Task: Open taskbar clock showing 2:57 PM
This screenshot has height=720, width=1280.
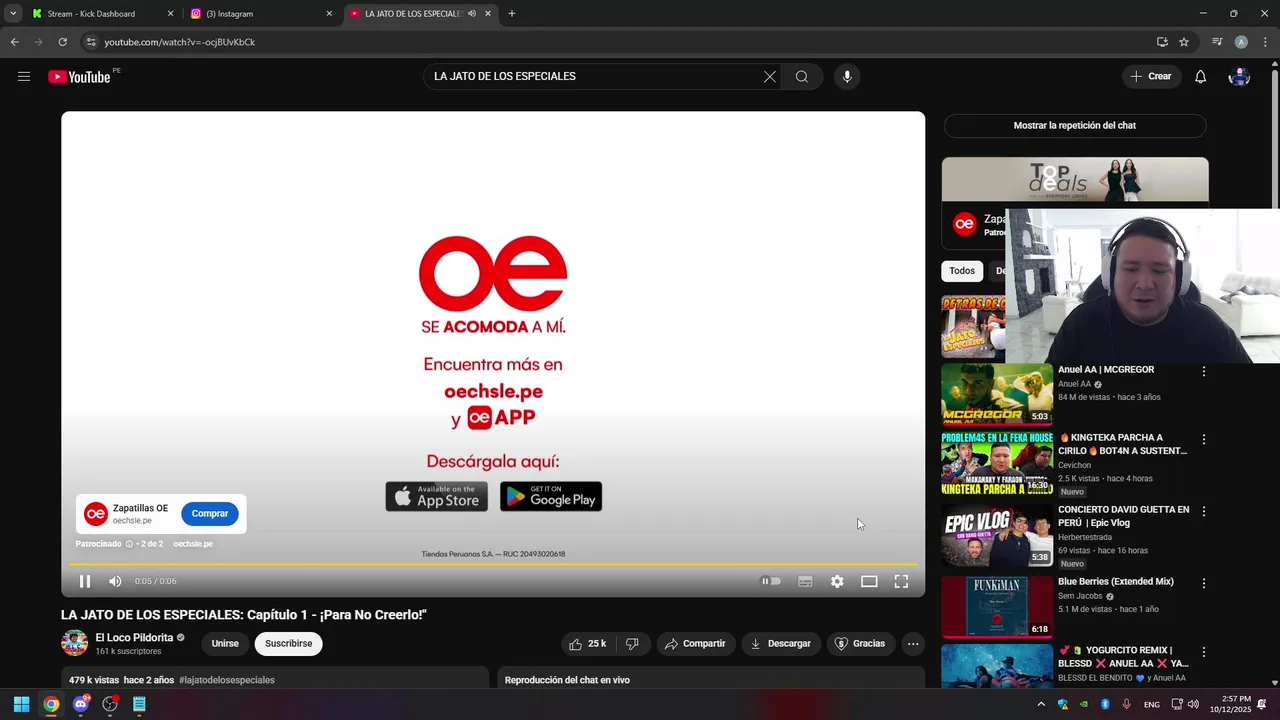Action: coord(1228,704)
